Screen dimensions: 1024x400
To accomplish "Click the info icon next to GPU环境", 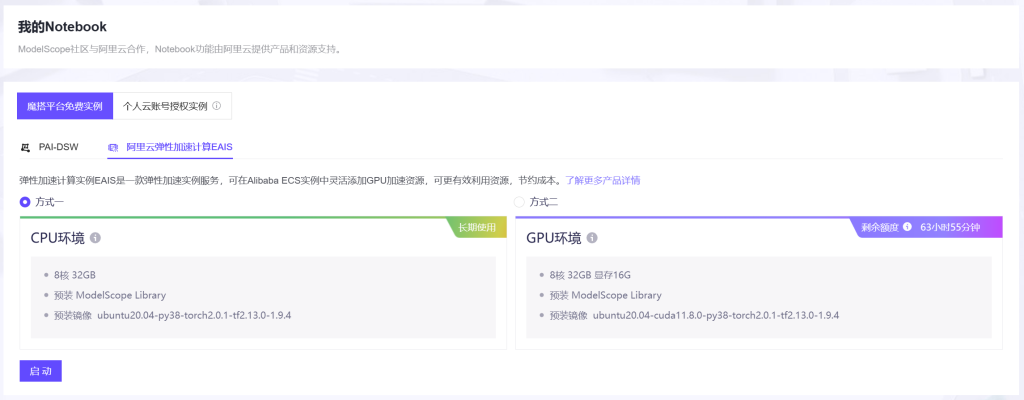I will (592, 238).
